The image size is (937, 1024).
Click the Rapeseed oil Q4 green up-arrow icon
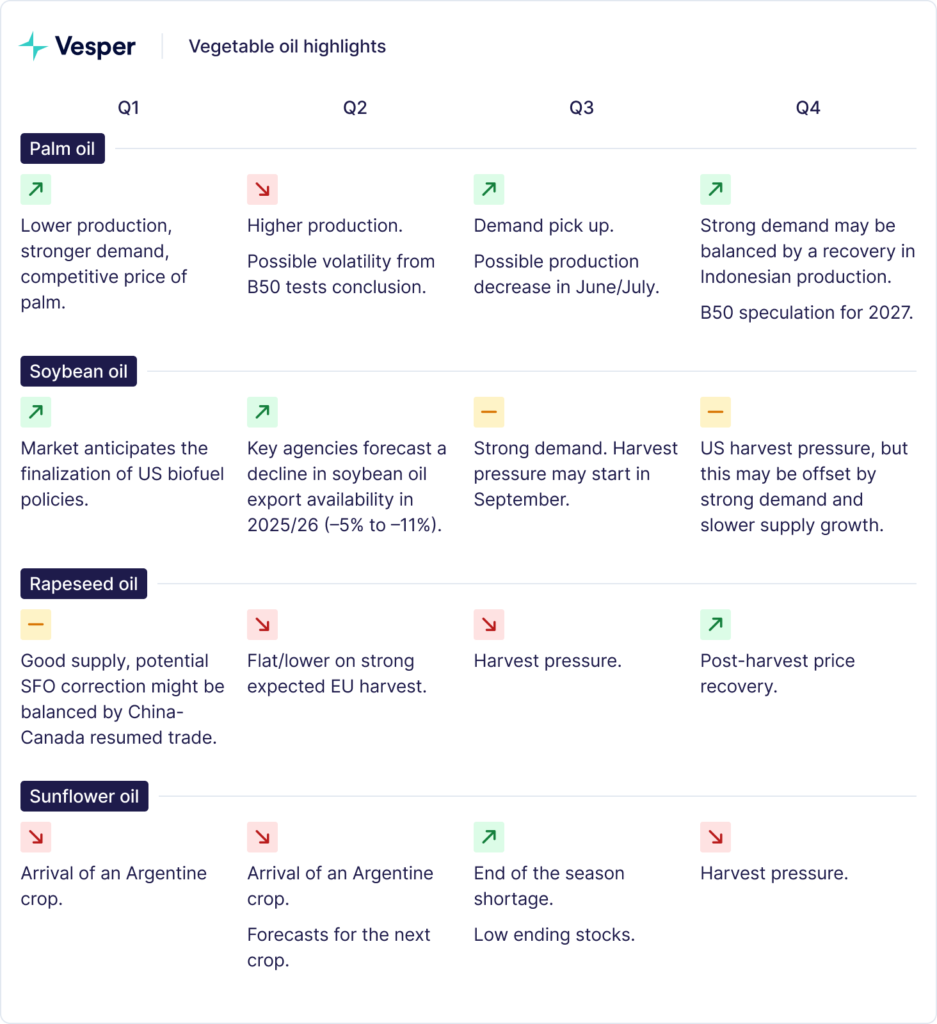[x=715, y=624]
